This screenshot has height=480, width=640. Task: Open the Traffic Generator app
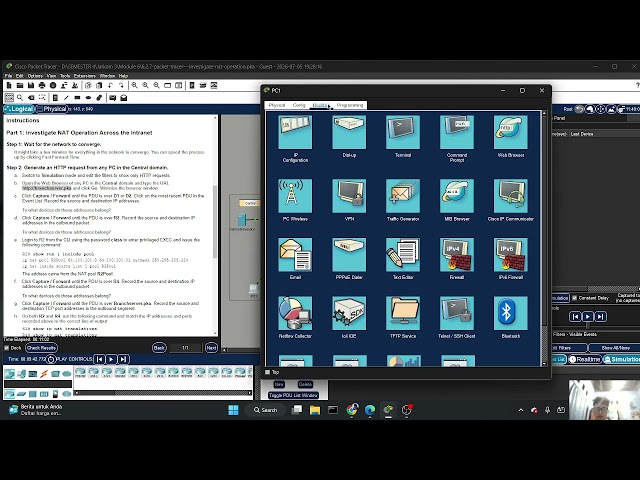[x=403, y=196]
